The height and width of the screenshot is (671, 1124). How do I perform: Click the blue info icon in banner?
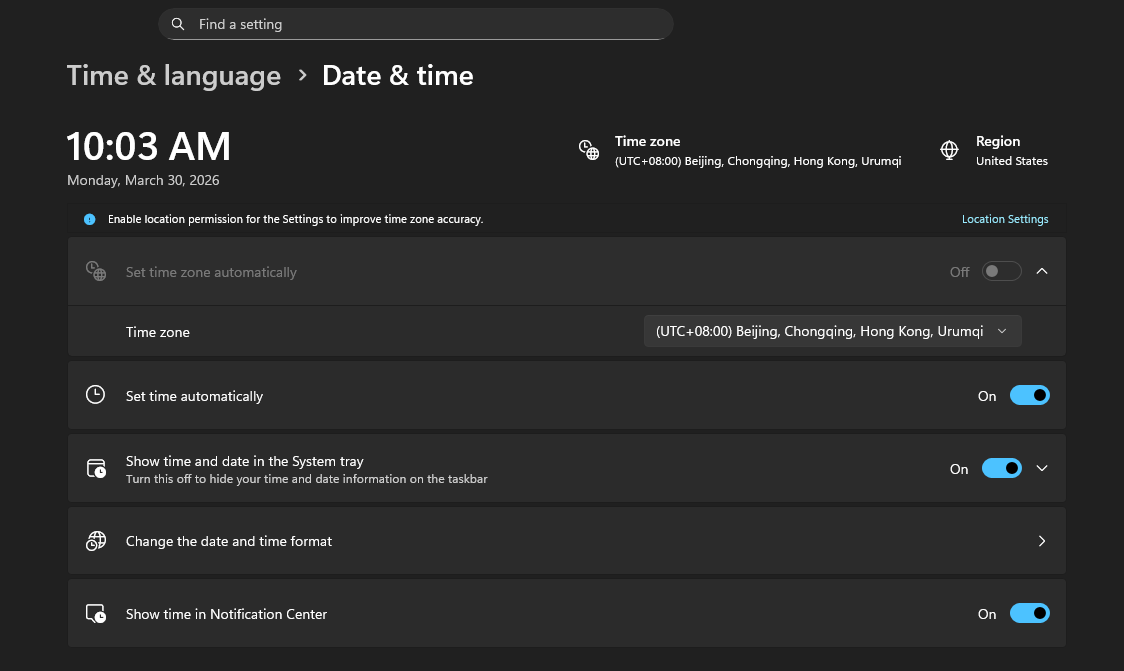click(x=90, y=219)
